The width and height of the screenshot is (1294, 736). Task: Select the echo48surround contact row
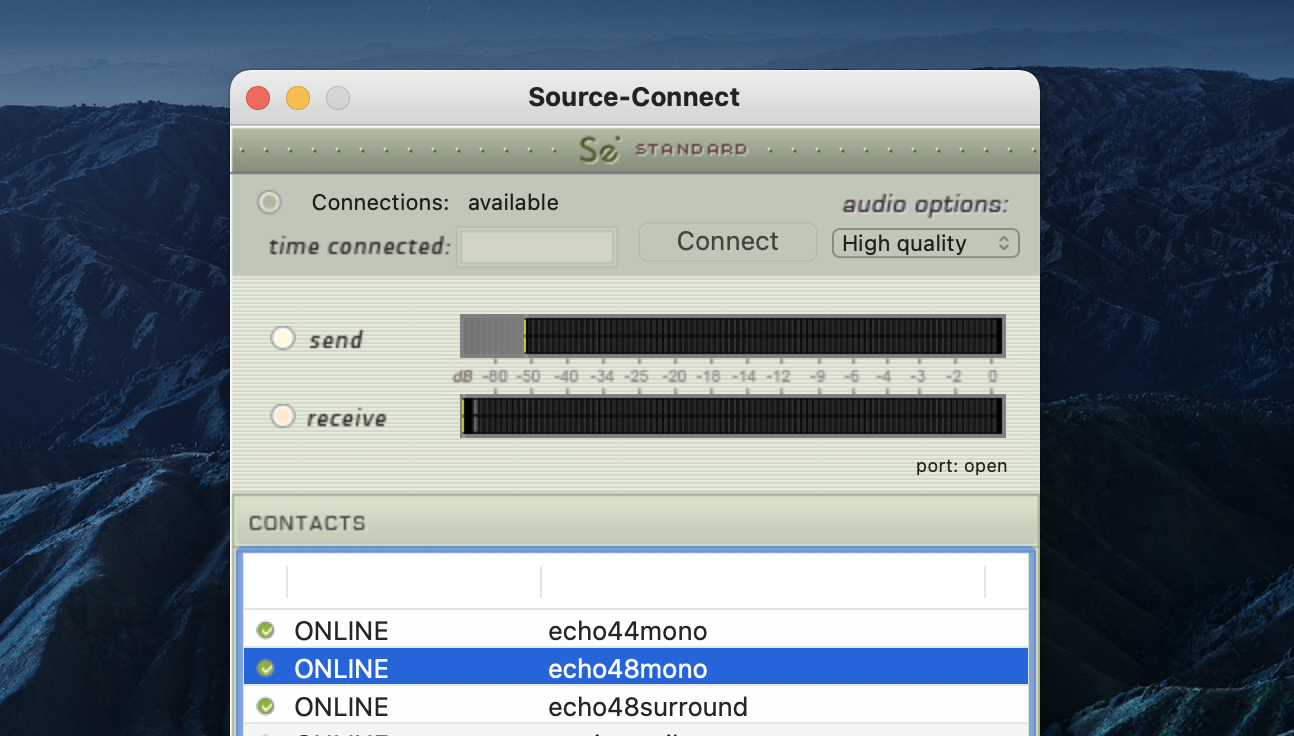point(647,707)
